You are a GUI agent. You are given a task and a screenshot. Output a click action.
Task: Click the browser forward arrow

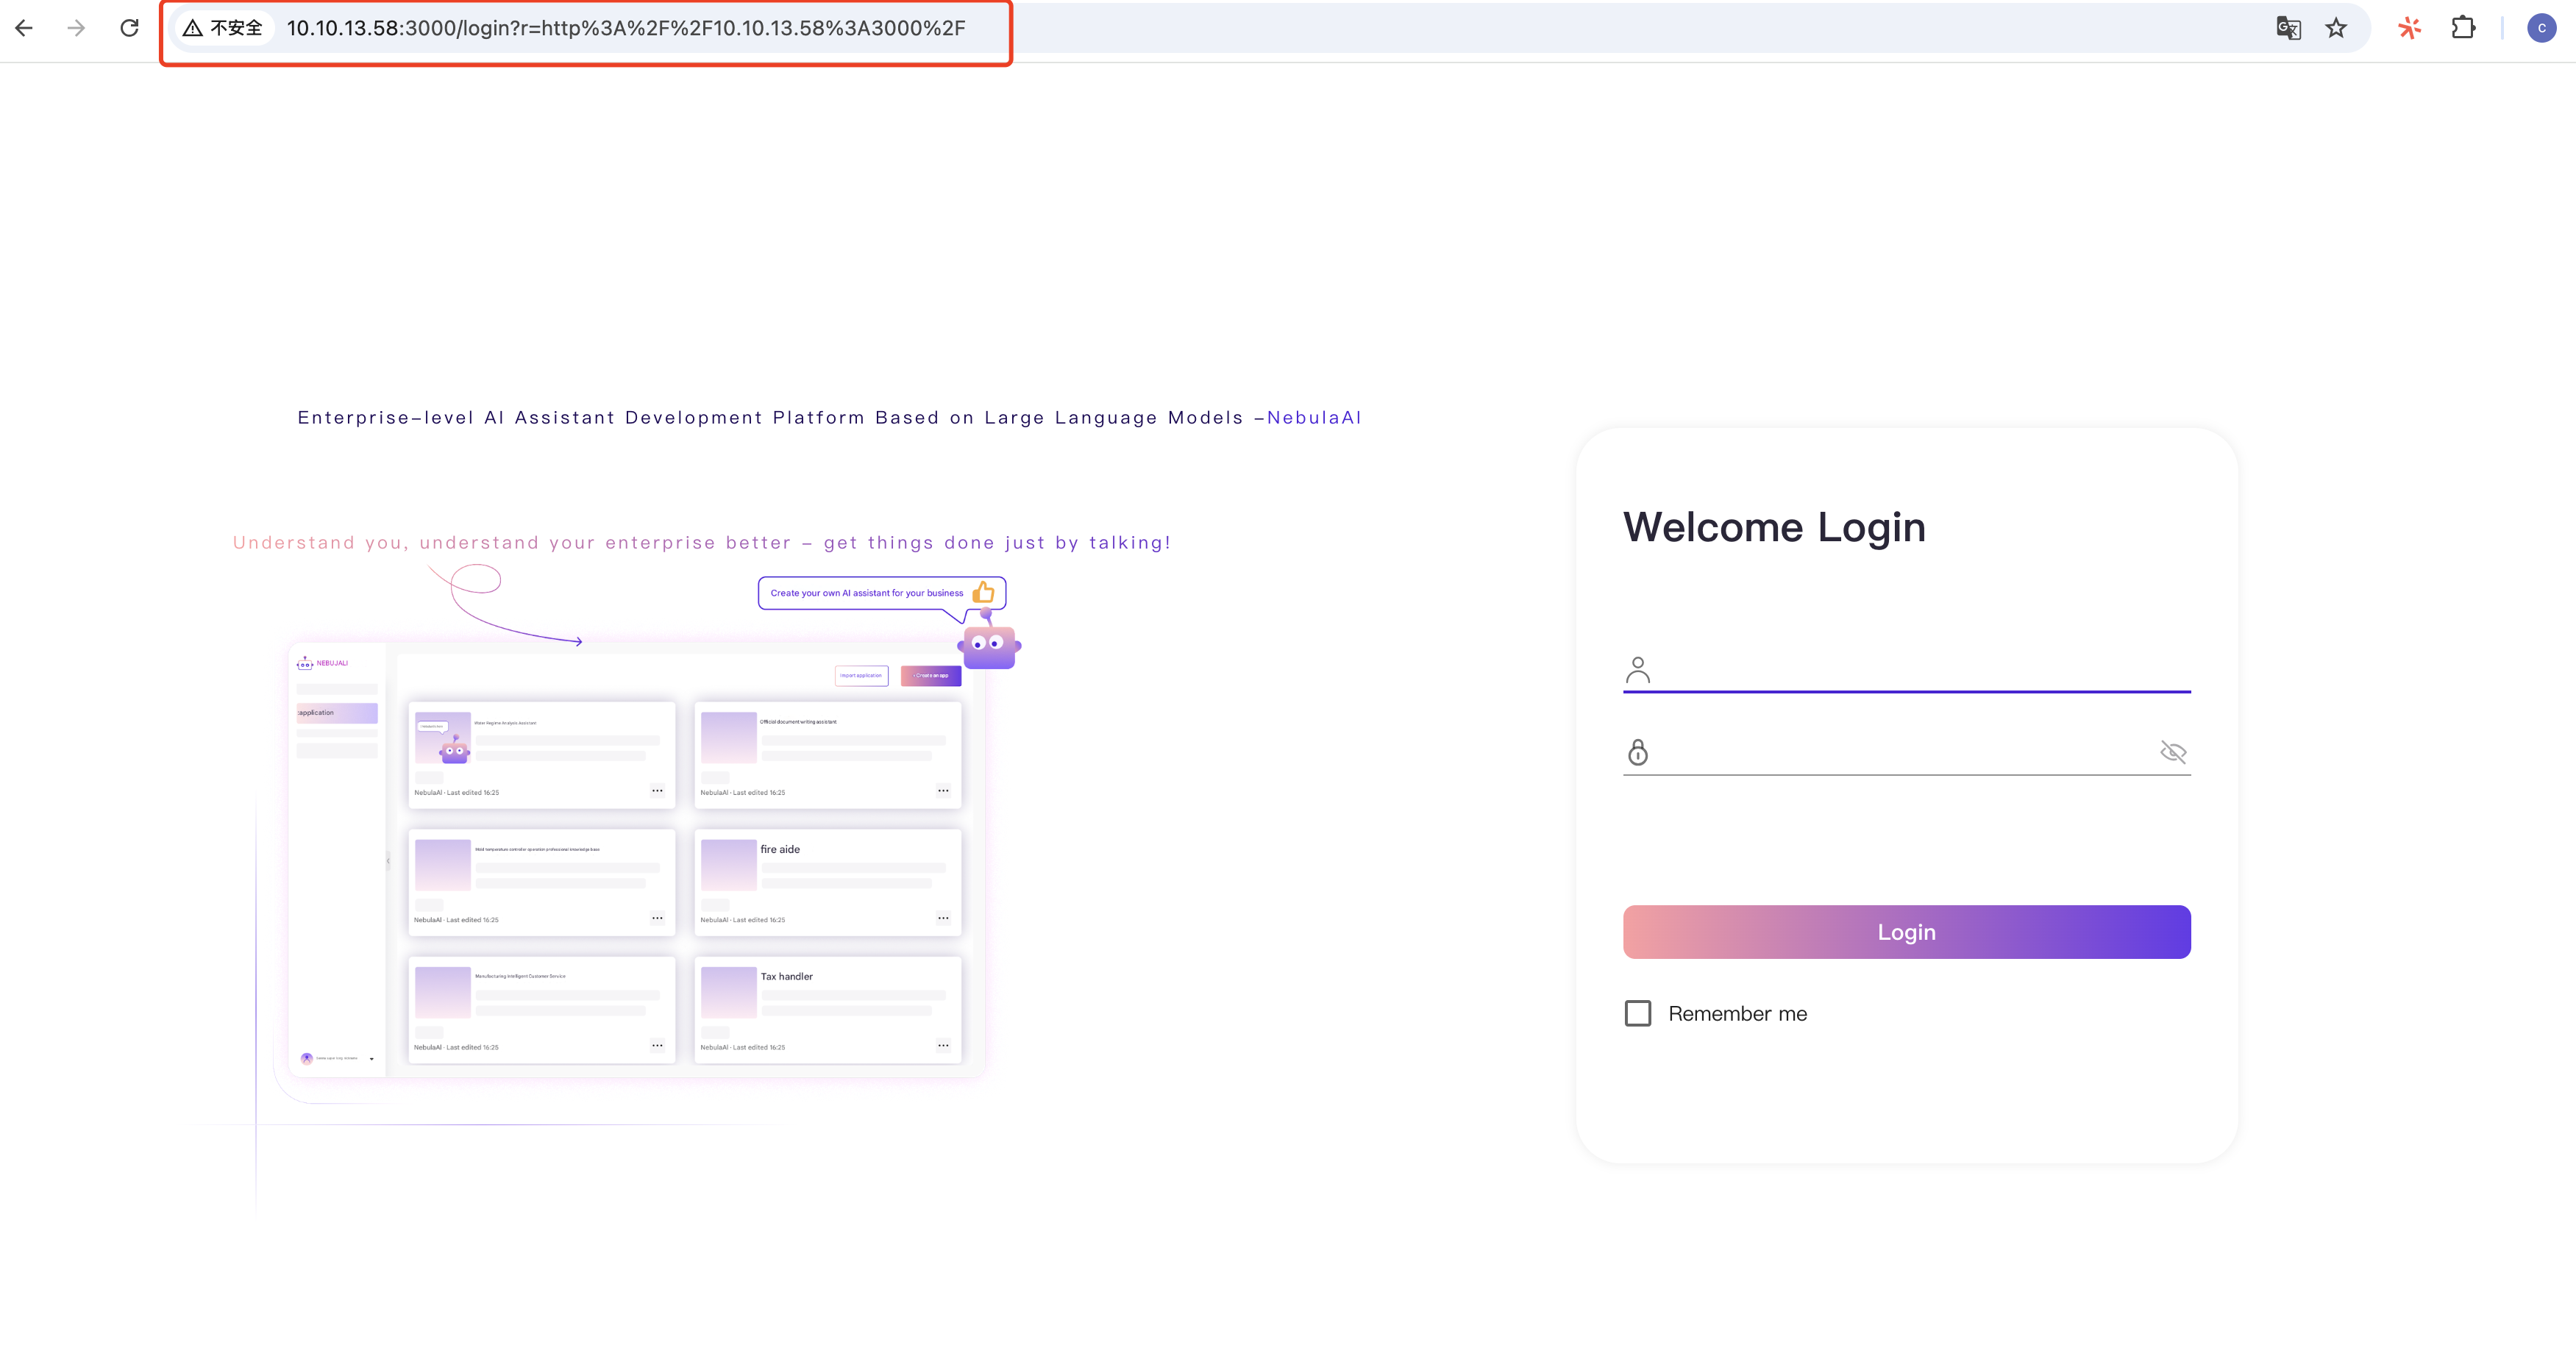pyautogui.click(x=76, y=28)
